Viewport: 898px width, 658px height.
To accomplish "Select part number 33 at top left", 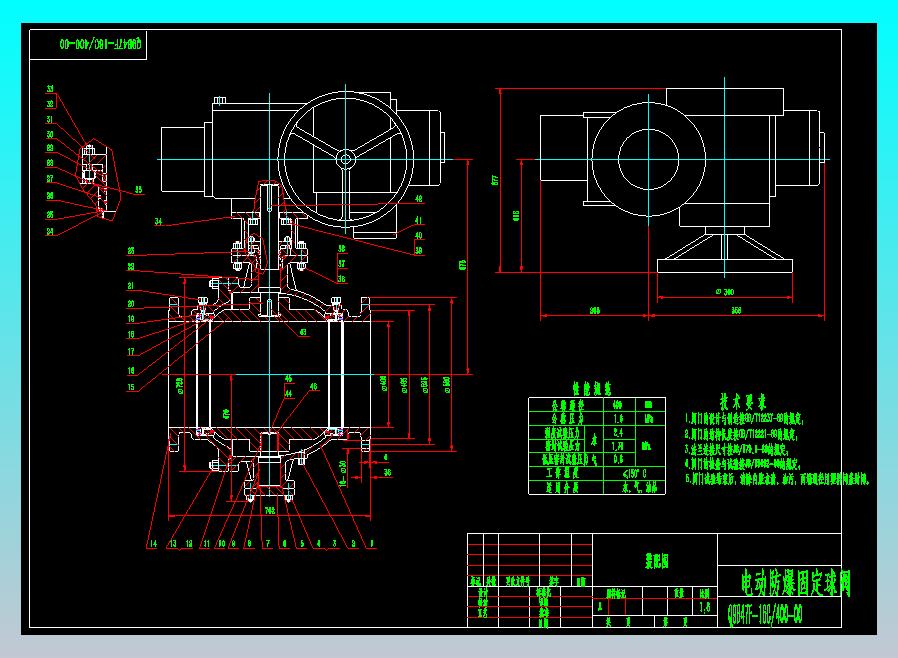I will coord(50,89).
